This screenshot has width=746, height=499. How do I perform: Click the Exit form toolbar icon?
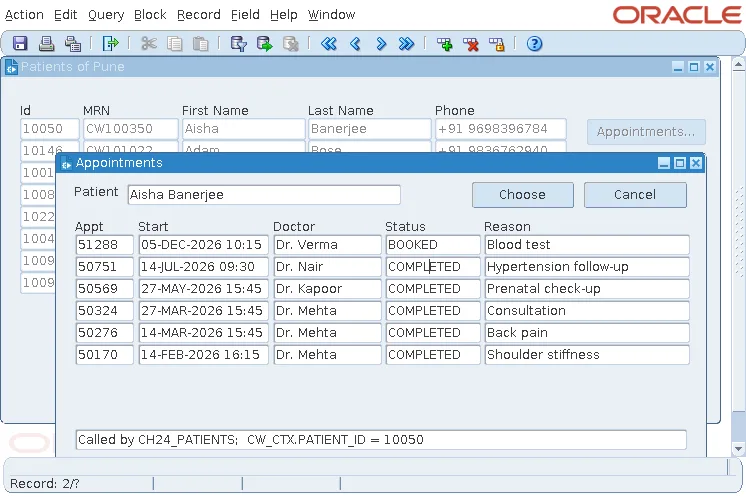coord(110,44)
